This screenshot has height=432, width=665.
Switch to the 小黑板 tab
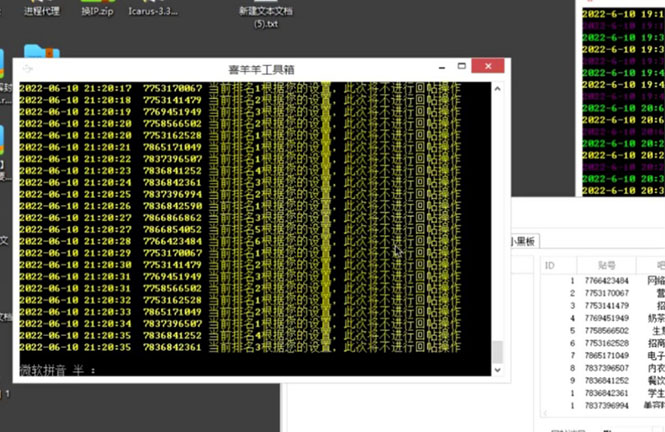[x=524, y=241]
